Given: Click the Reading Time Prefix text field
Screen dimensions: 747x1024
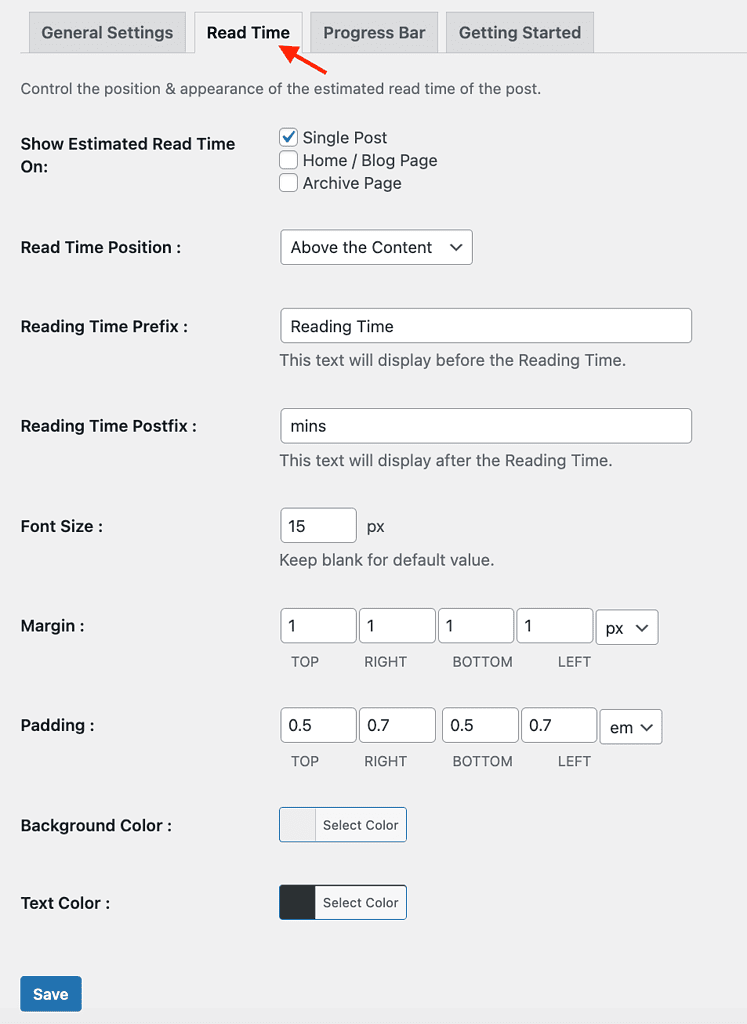Looking at the screenshot, I should pyautogui.click(x=485, y=325).
